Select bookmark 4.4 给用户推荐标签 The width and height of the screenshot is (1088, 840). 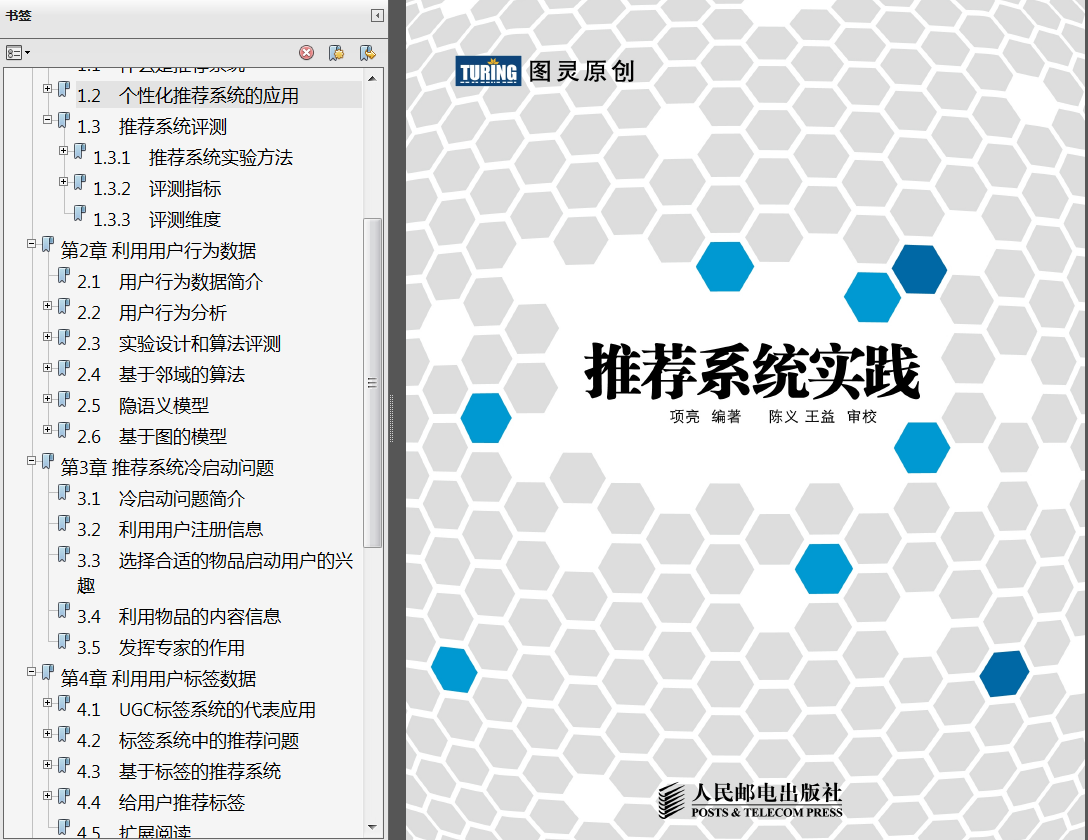tap(161, 803)
